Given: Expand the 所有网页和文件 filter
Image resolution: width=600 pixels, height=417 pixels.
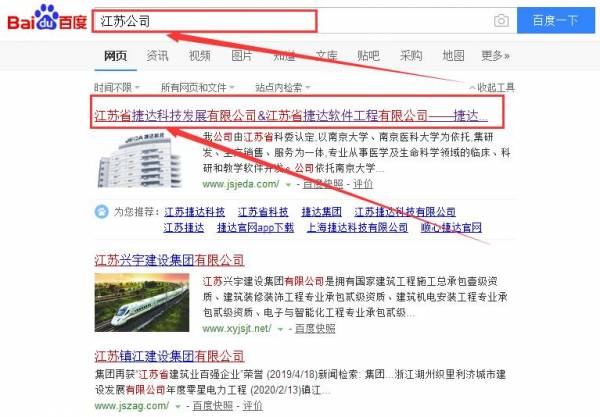Looking at the screenshot, I should 197,88.
